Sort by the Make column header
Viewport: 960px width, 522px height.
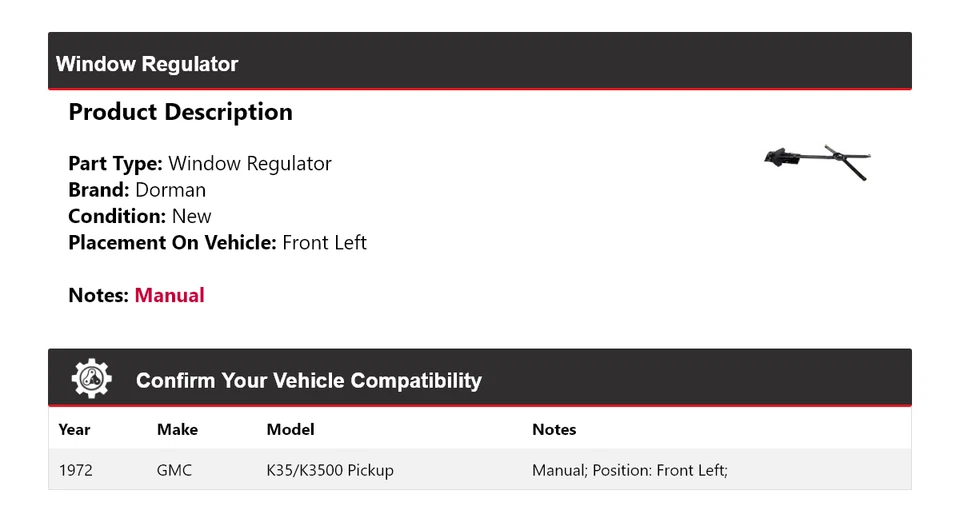tap(177, 430)
